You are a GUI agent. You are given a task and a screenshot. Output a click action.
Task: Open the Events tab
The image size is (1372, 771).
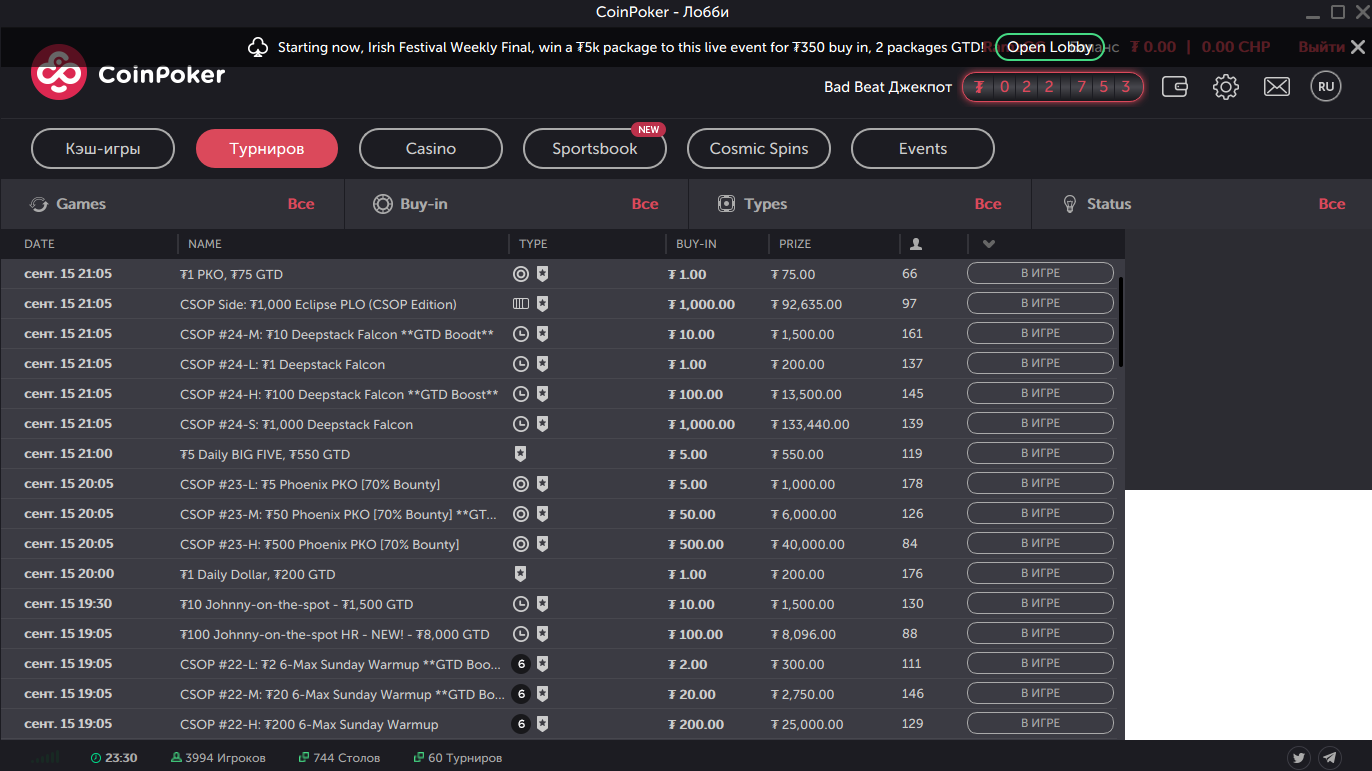[x=923, y=149]
